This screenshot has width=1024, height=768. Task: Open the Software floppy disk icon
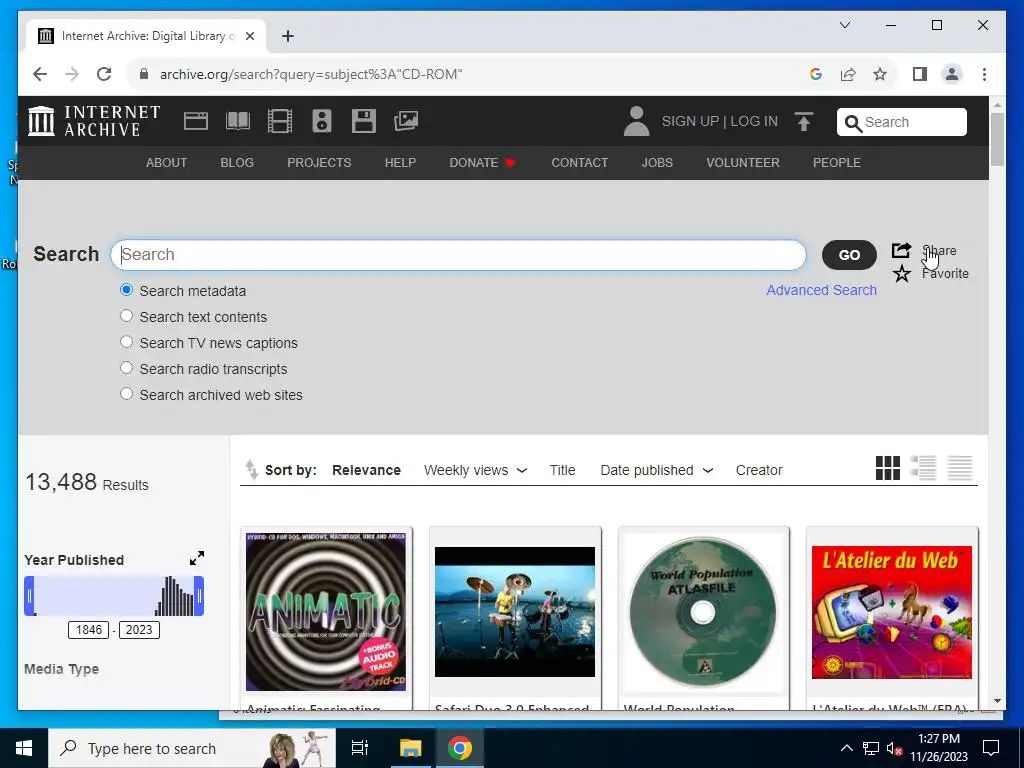[x=364, y=121]
